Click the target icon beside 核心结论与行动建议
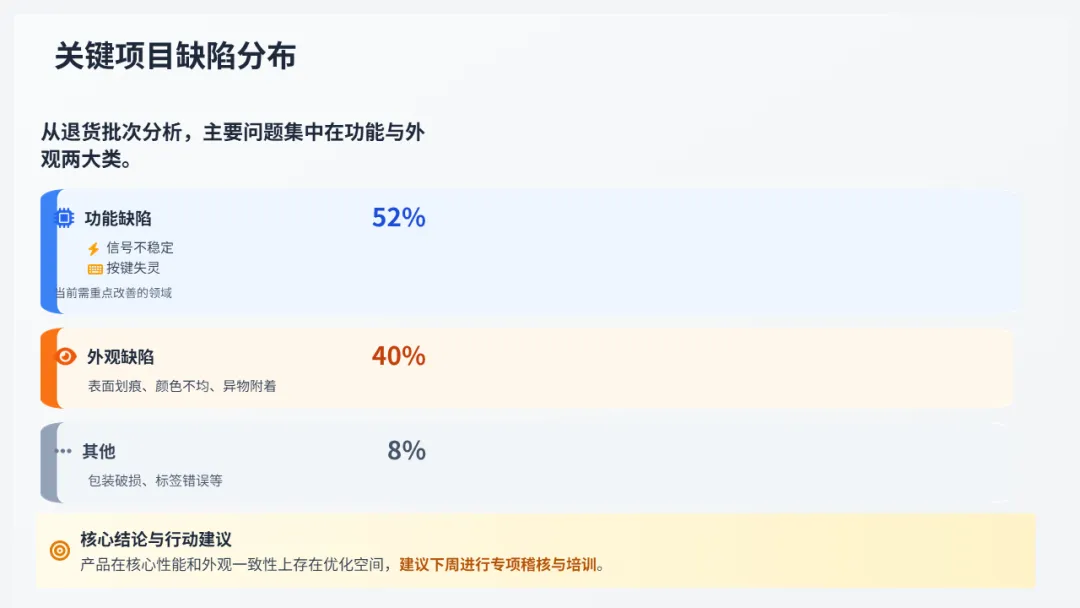 pos(60,550)
